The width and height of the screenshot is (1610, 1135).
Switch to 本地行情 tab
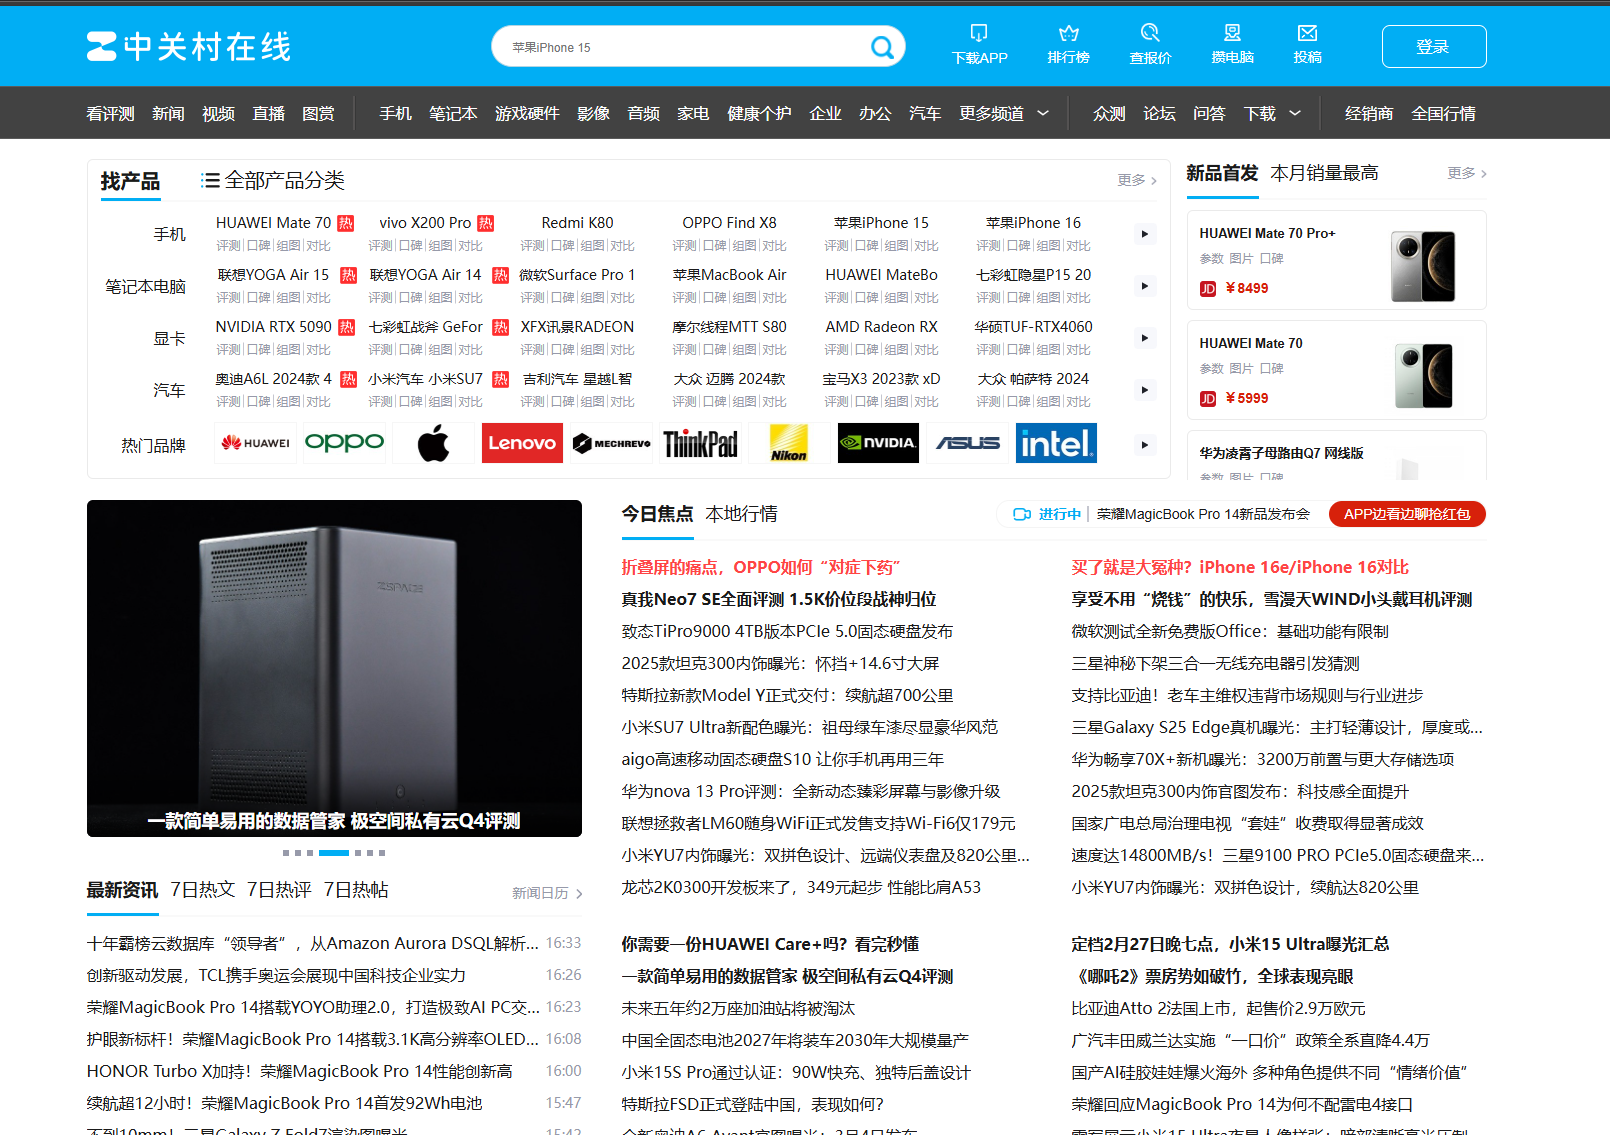coord(741,514)
